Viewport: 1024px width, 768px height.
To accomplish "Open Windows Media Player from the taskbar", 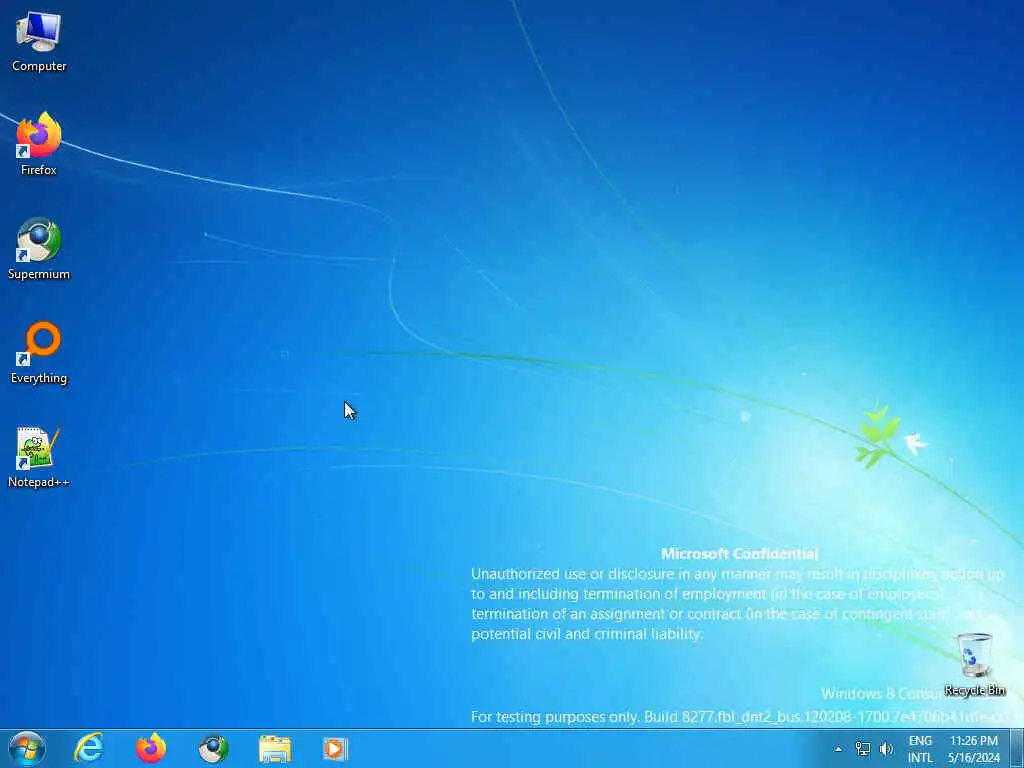I will tap(336, 748).
